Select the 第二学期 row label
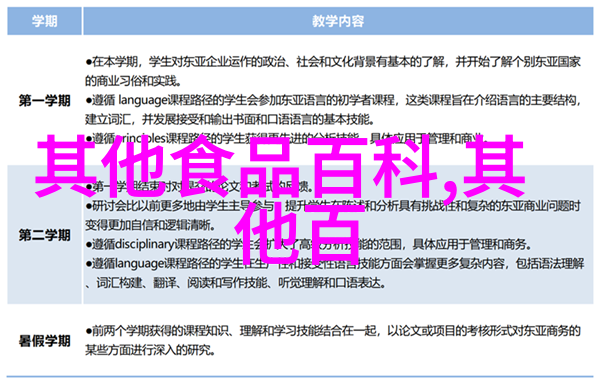Image resolution: width=600 pixels, height=384 pixels. [x=45, y=235]
